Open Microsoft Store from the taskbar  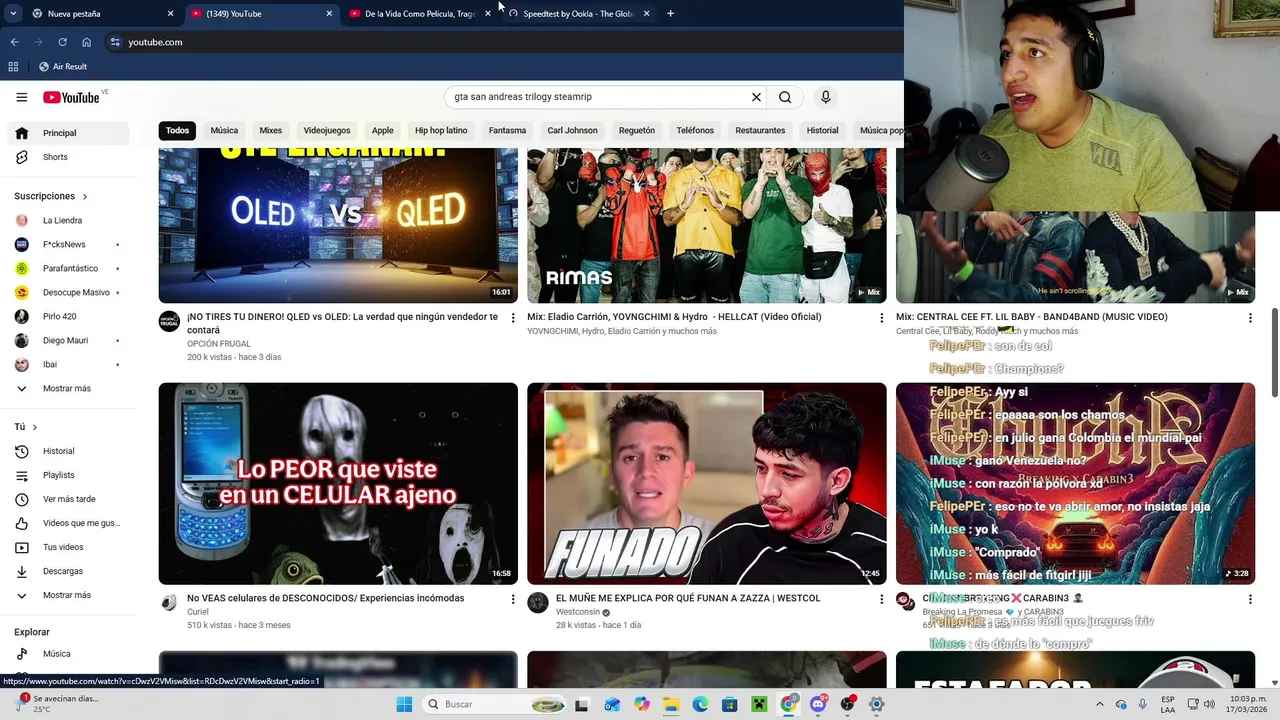coord(730,704)
